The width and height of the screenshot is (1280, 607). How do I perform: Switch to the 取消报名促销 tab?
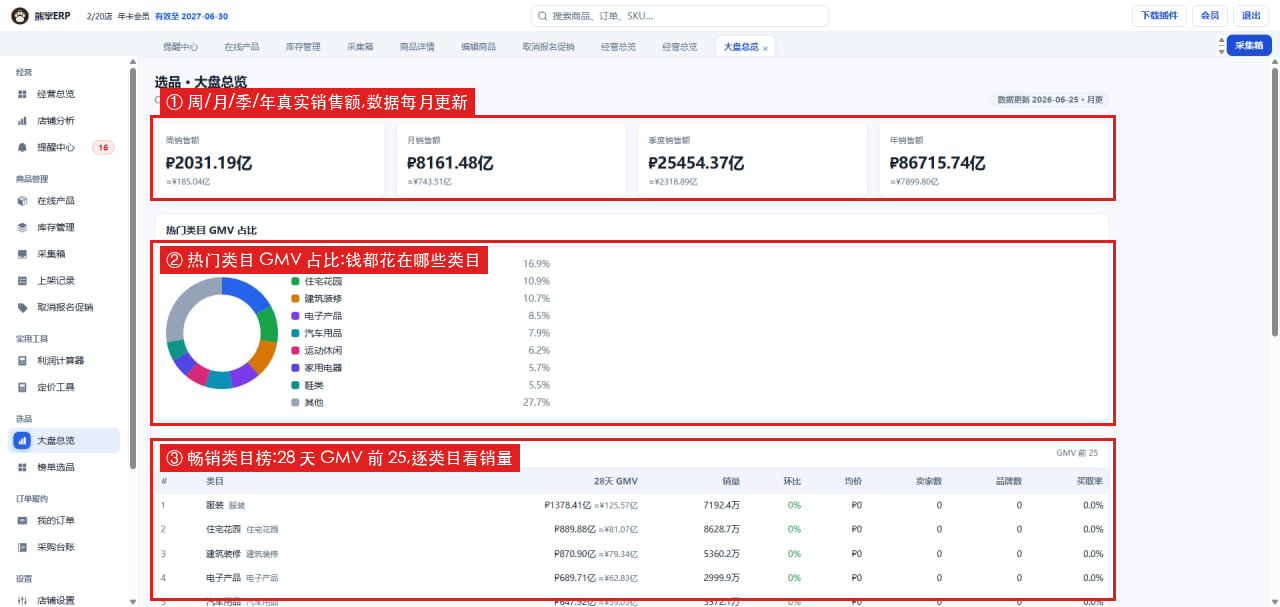[548, 47]
